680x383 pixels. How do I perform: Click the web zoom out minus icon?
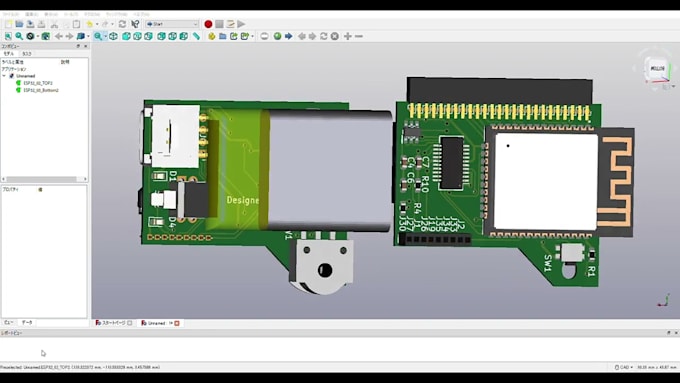[x=359, y=36]
